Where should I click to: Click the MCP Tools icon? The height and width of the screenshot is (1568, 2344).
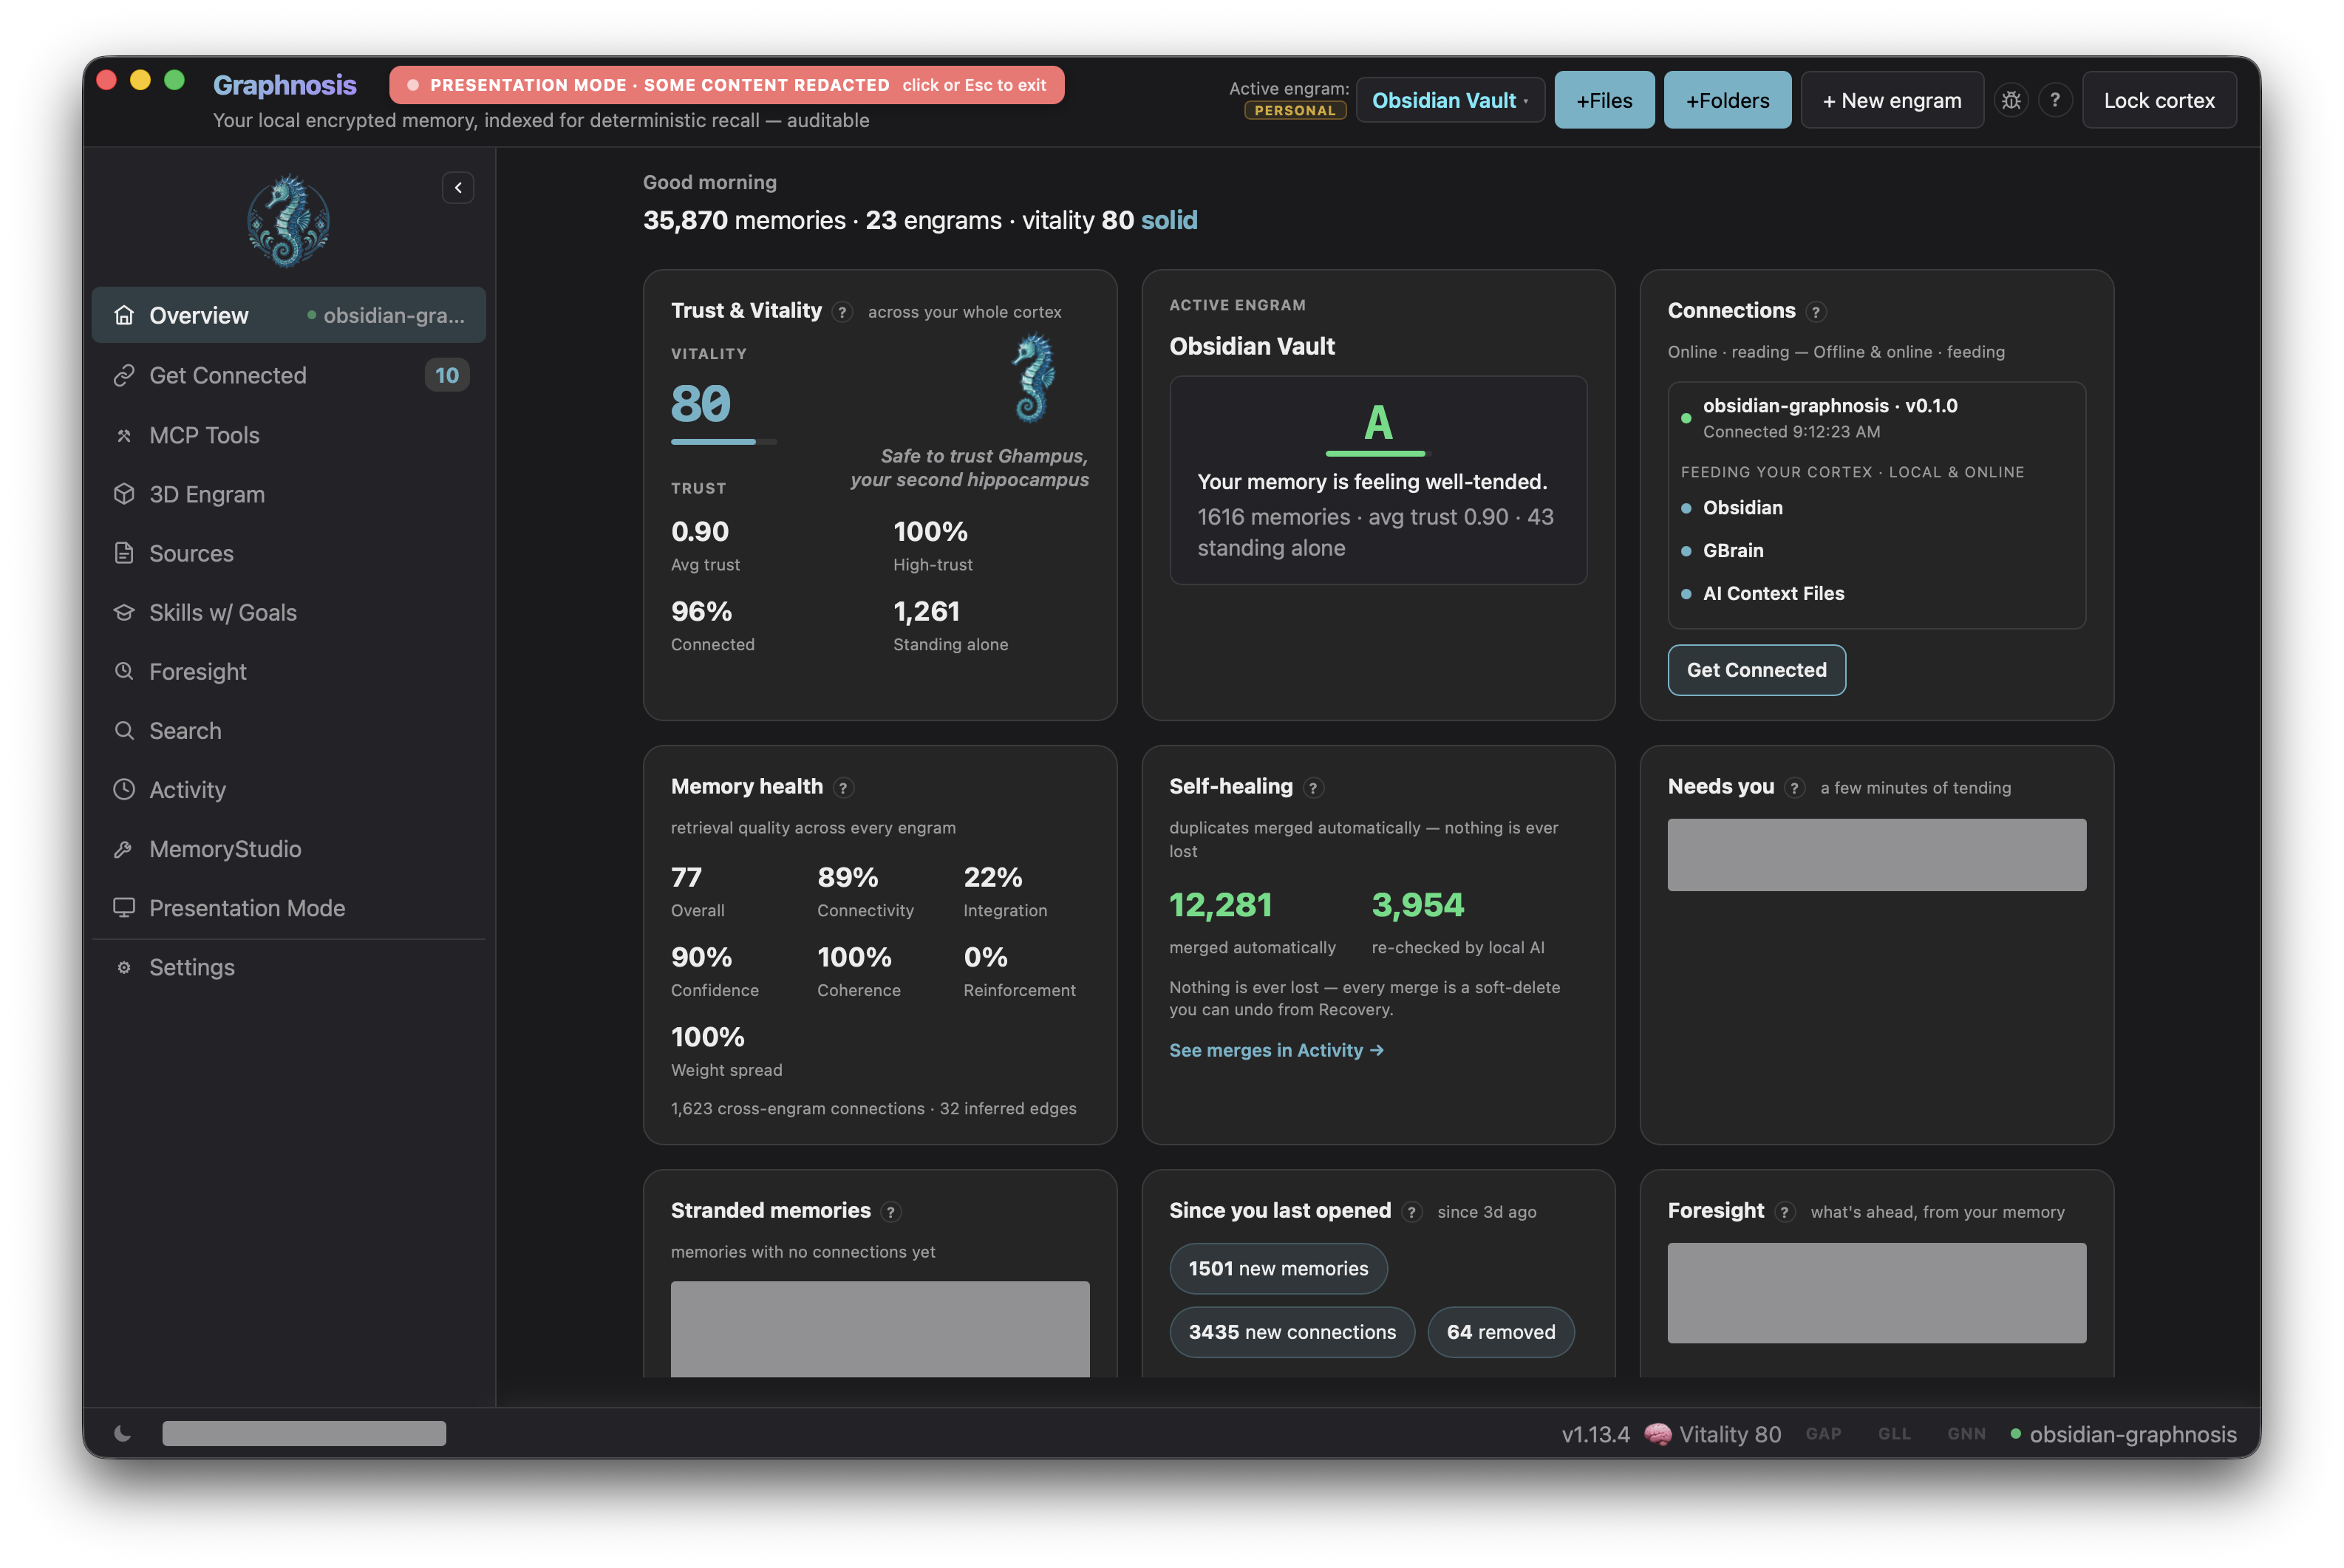tap(124, 435)
